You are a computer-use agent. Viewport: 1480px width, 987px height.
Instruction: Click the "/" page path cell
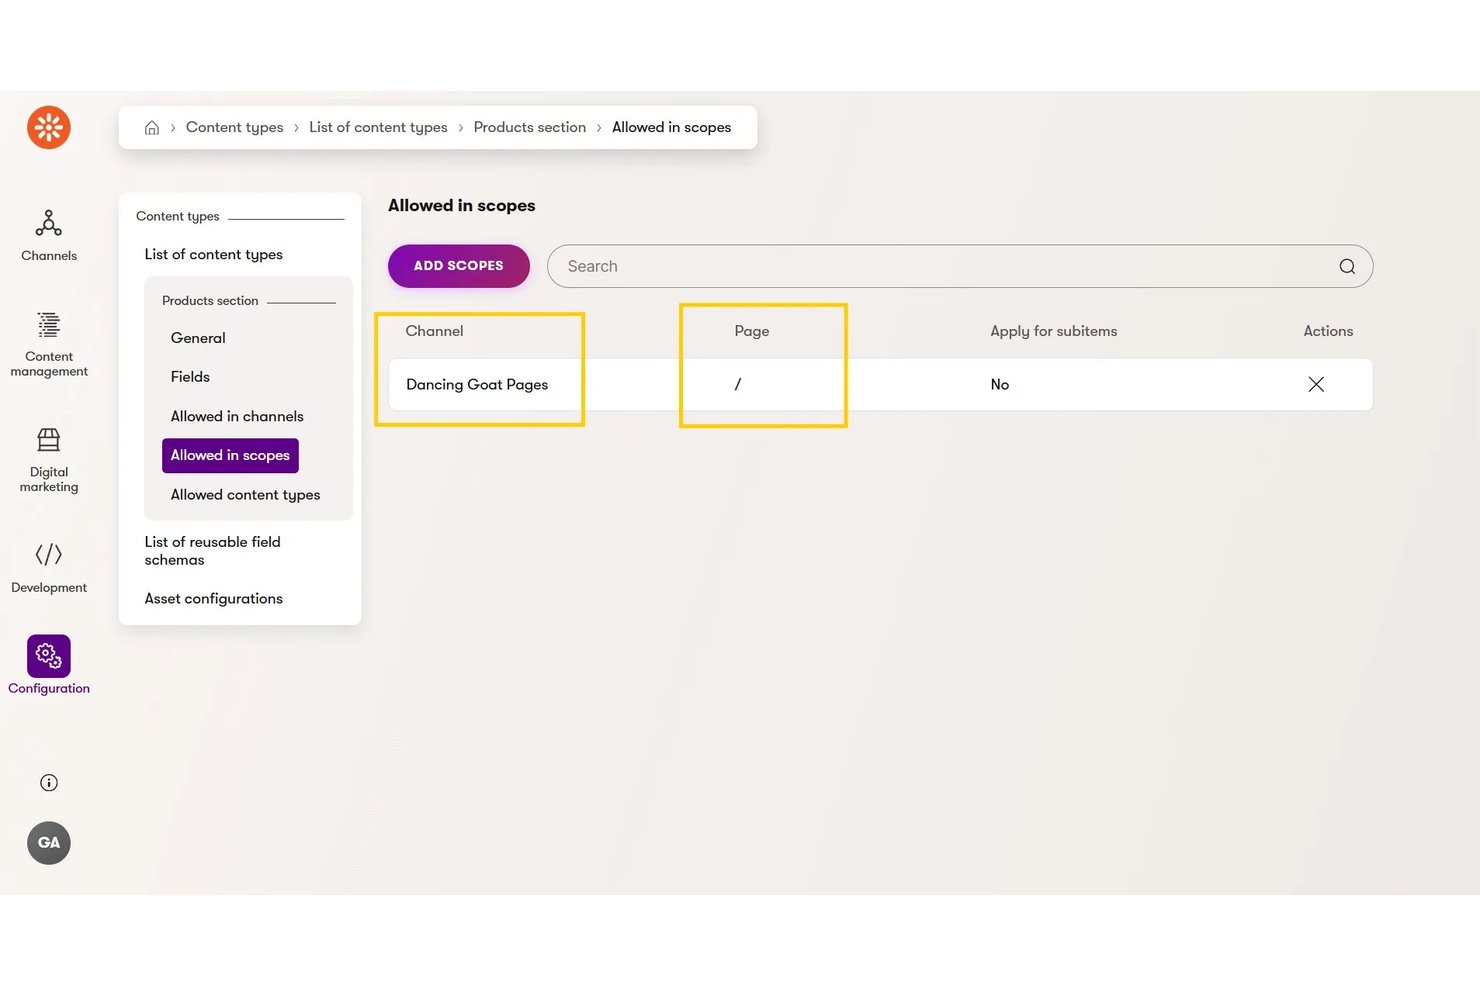point(738,385)
